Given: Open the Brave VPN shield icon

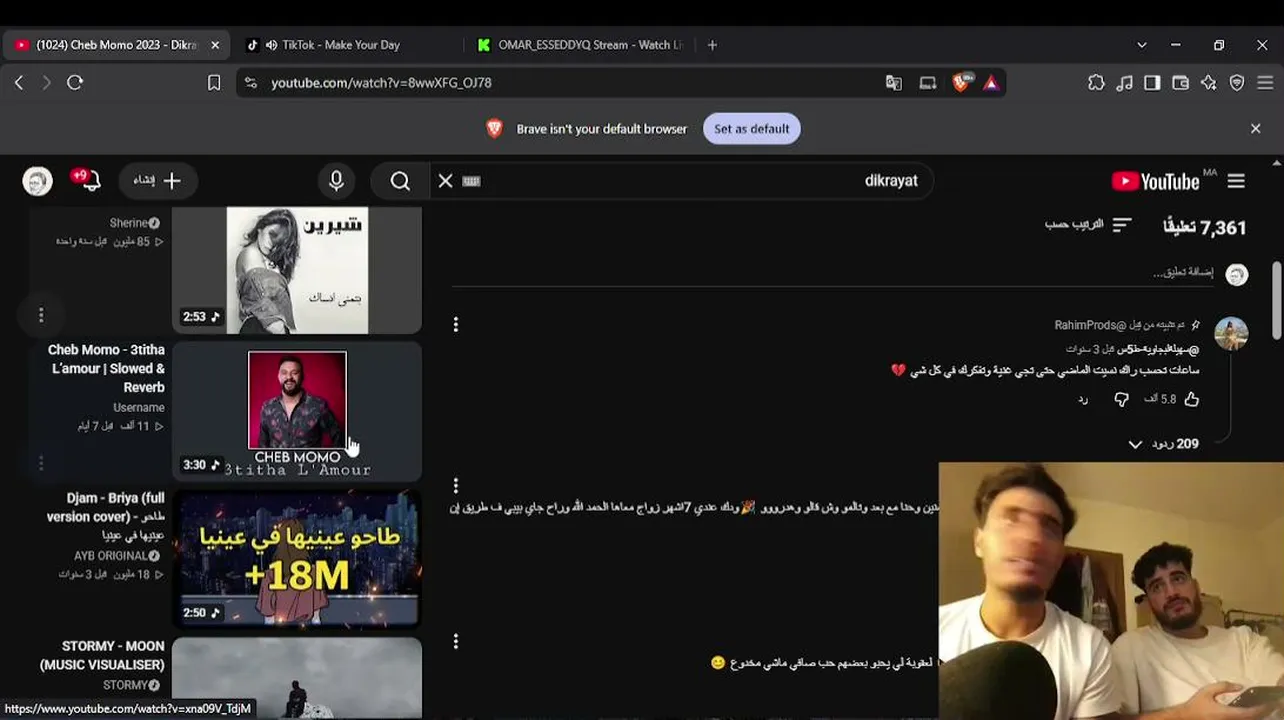Looking at the screenshot, I should pos(1237,83).
